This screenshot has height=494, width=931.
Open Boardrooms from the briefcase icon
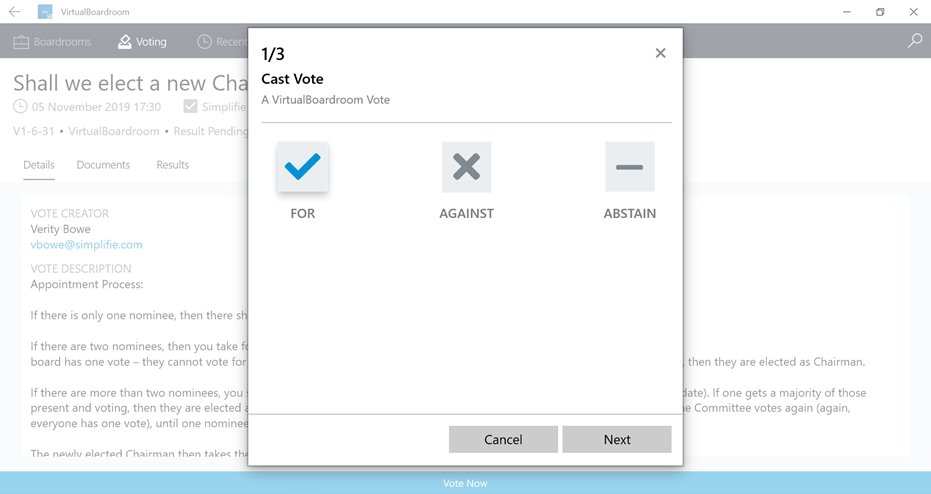[x=21, y=42]
